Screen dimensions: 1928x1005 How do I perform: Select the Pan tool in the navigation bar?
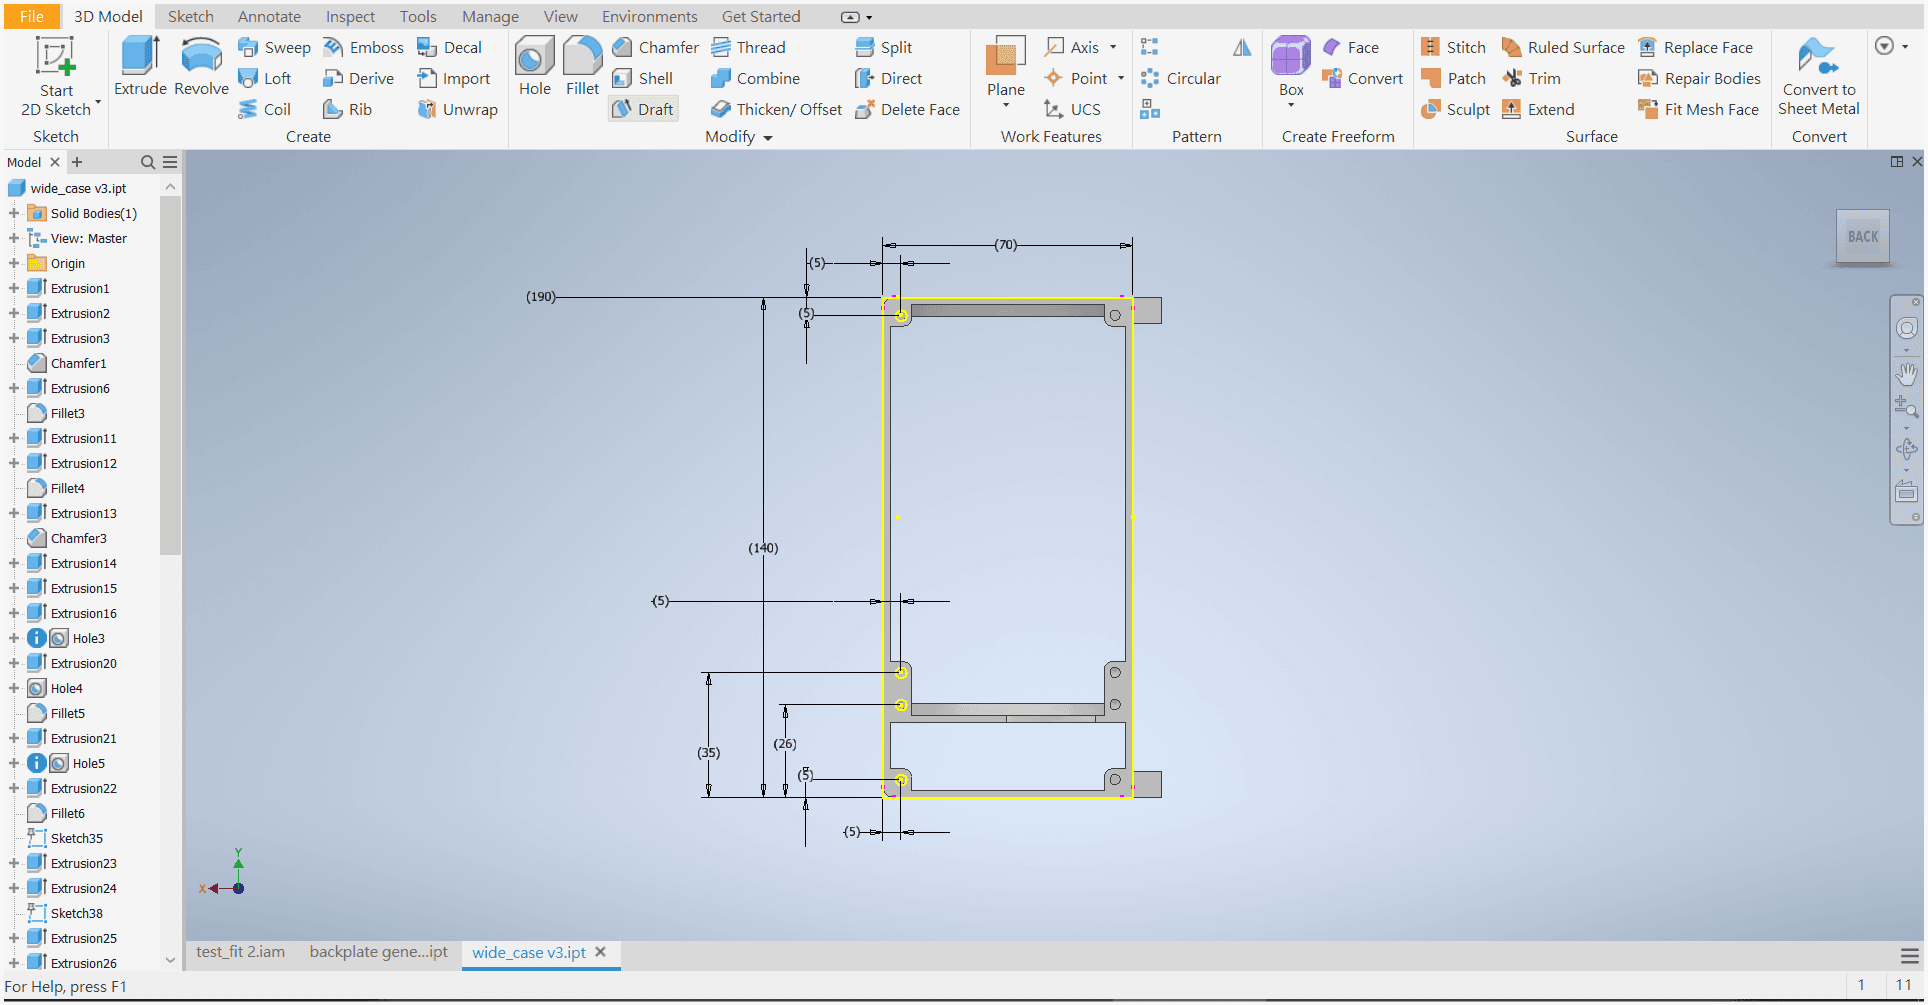pyautogui.click(x=1908, y=374)
